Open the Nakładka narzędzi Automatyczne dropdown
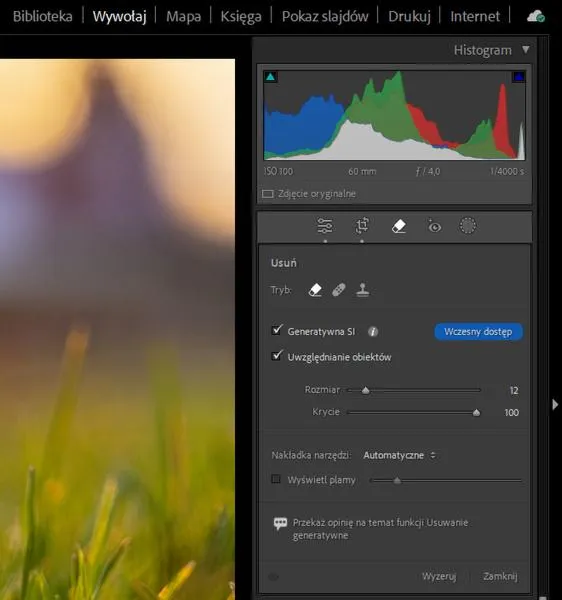This screenshot has height=600, width=562. coord(399,455)
